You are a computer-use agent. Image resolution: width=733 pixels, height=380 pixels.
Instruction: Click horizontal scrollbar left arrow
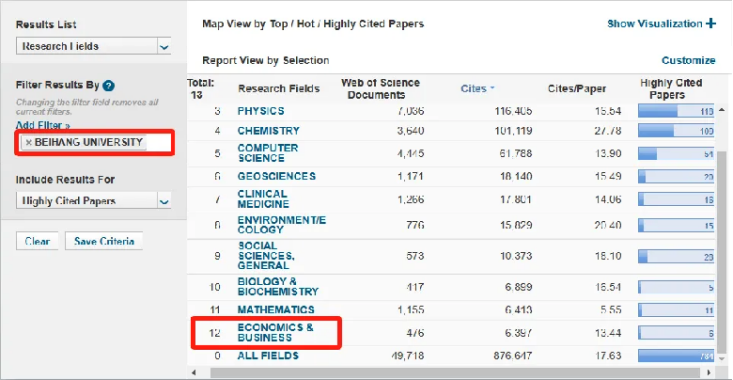pos(194,373)
